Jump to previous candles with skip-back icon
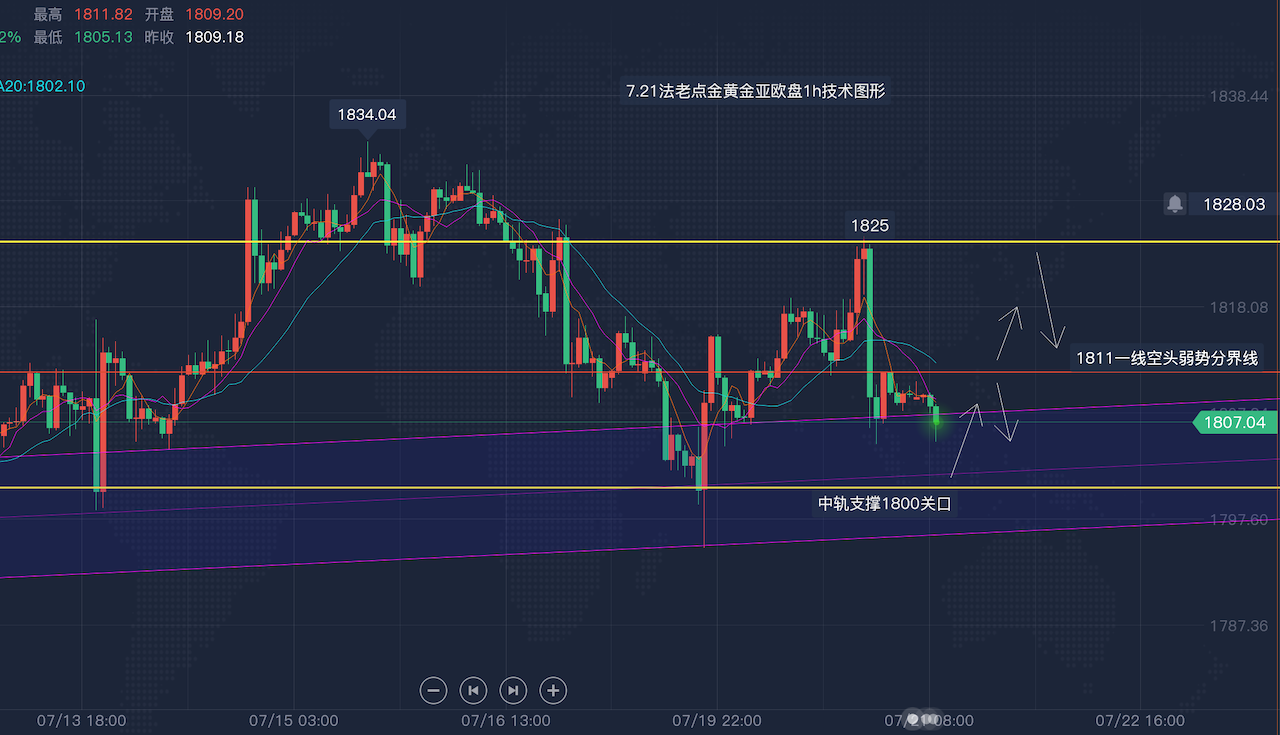This screenshot has width=1280, height=735. coord(473,690)
